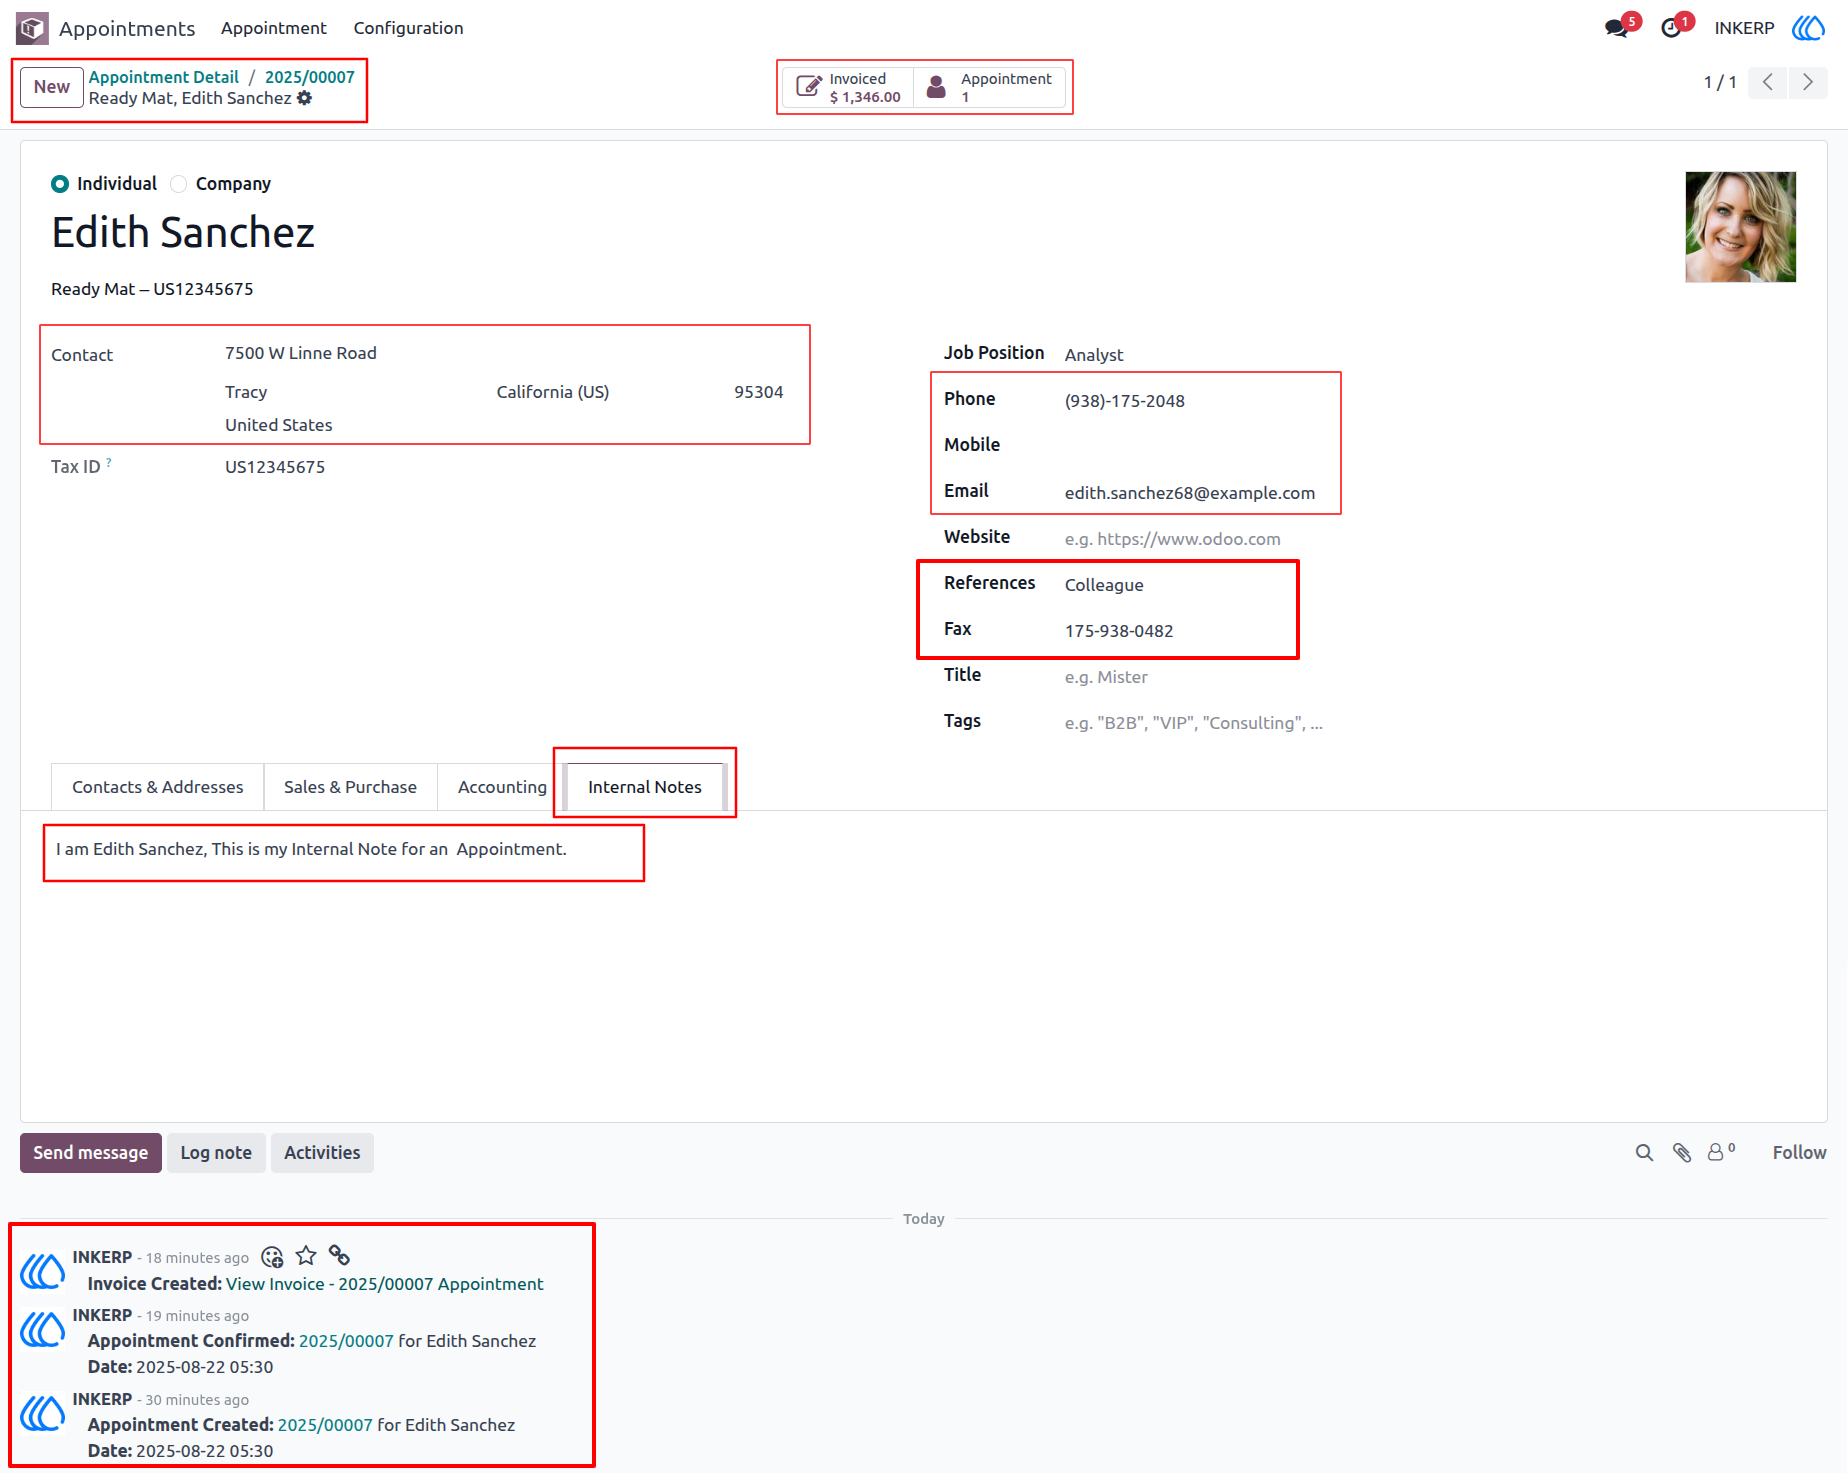1848x1473 pixels.
Task: Click the Tax ID help question mark
Action: click(x=109, y=463)
